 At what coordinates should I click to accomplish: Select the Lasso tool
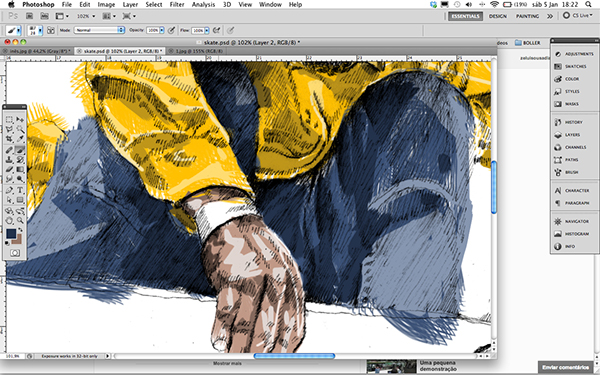9,130
